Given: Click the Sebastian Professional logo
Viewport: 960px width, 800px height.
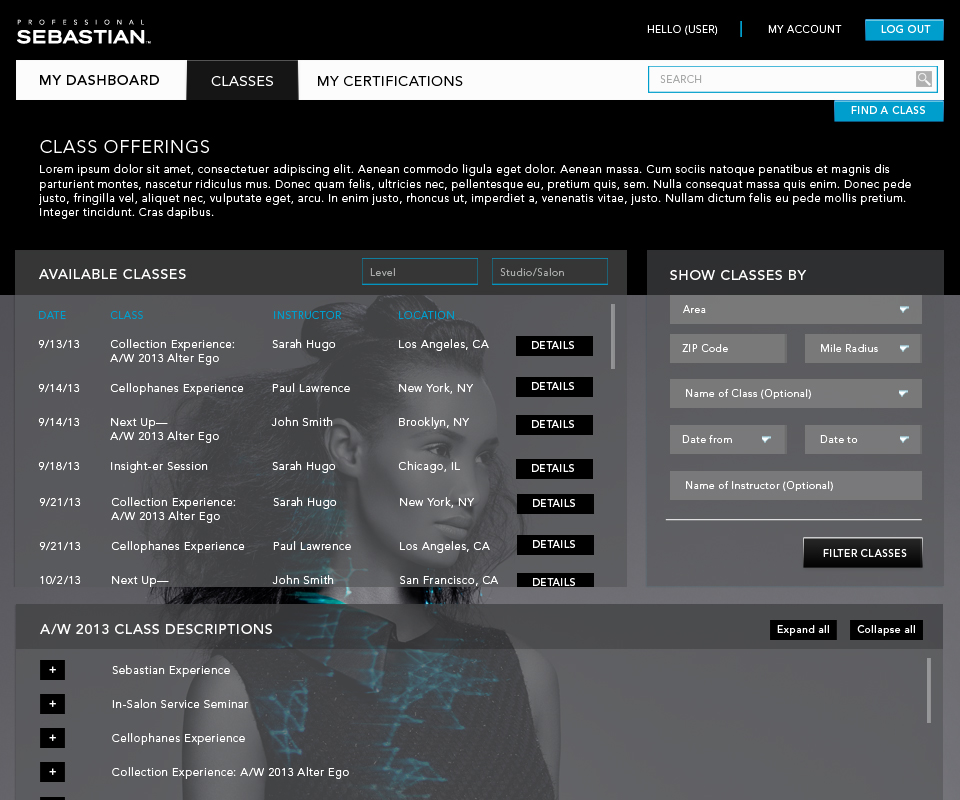Looking at the screenshot, I should click(x=83, y=32).
